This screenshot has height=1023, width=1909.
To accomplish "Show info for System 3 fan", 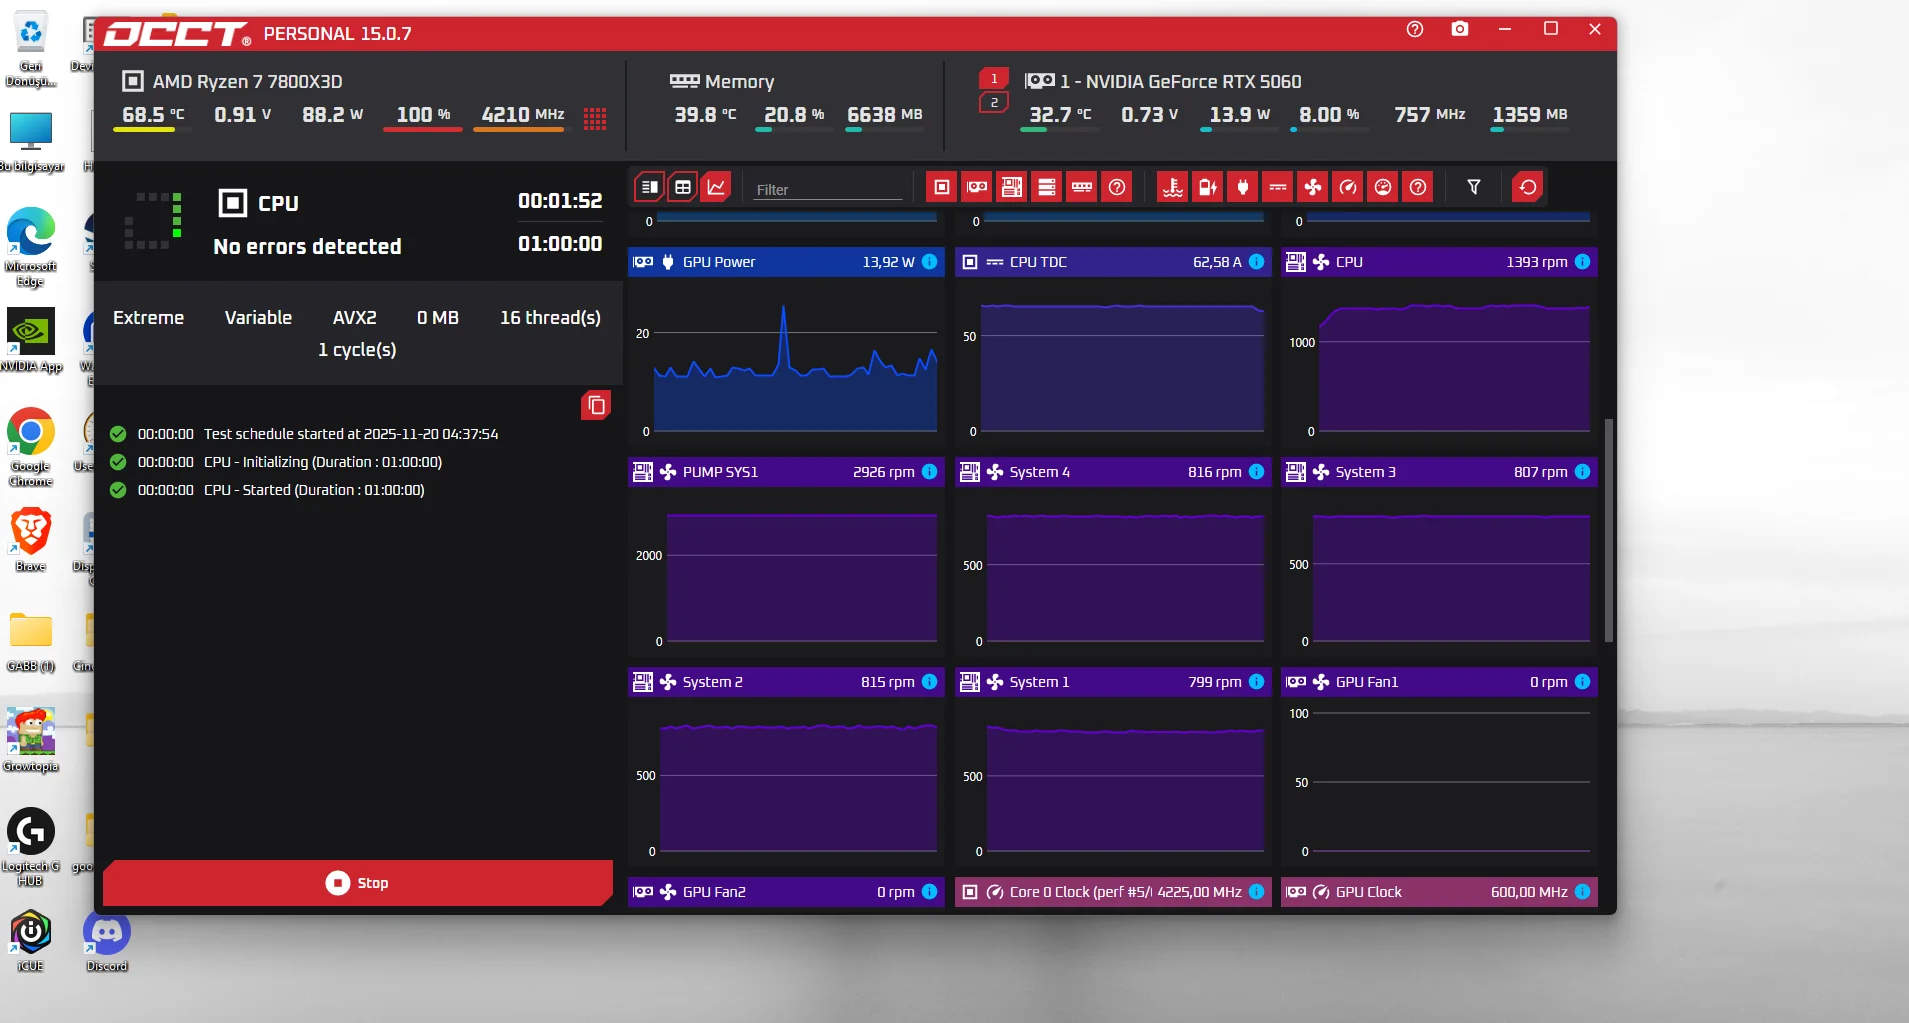I will pyautogui.click(x=1582, y=472).
